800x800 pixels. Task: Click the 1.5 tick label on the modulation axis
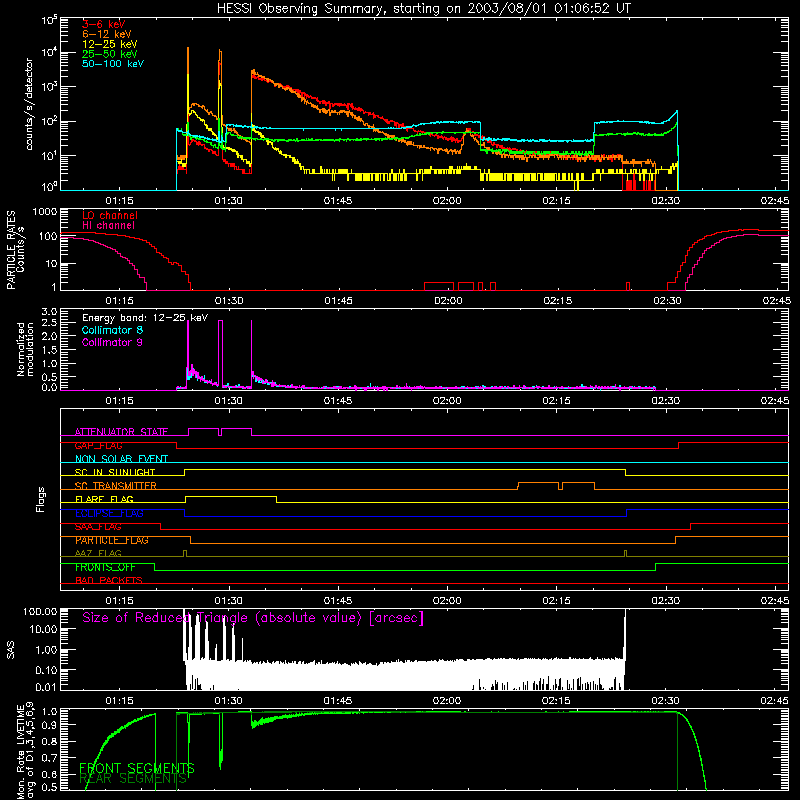pyautogui.click(x=49, y=350)
